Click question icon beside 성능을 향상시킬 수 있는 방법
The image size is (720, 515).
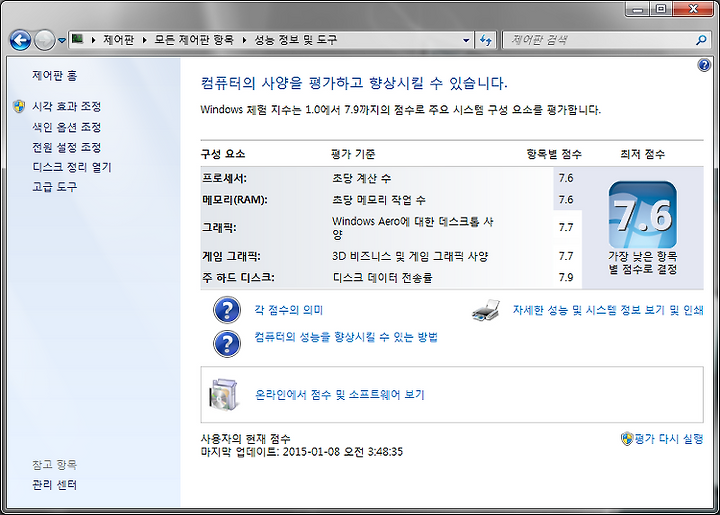[x=227, y=343]
